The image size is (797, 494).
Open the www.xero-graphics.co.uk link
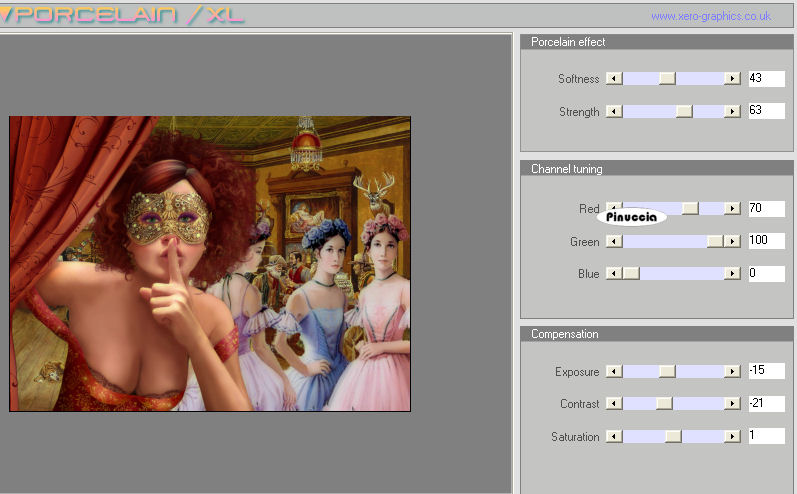coord(711,16)
